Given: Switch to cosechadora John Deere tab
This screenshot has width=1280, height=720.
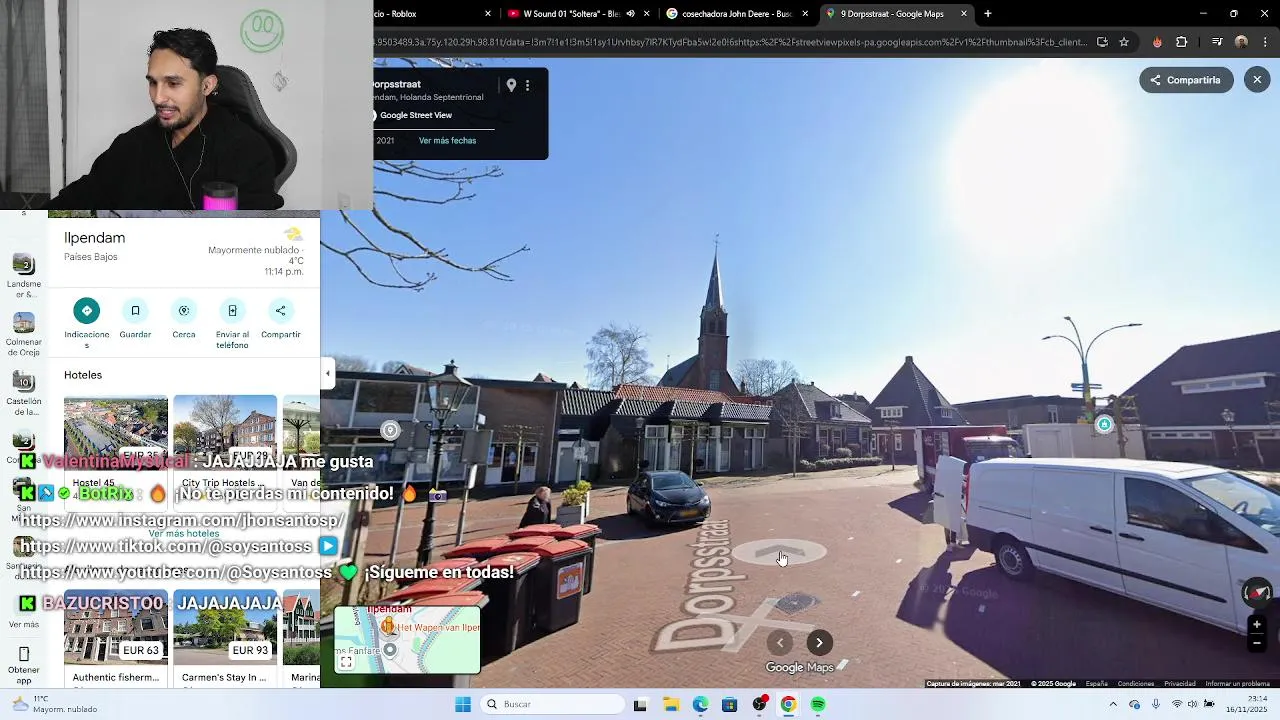Looking at the screenshot, I should click(736, 14).
